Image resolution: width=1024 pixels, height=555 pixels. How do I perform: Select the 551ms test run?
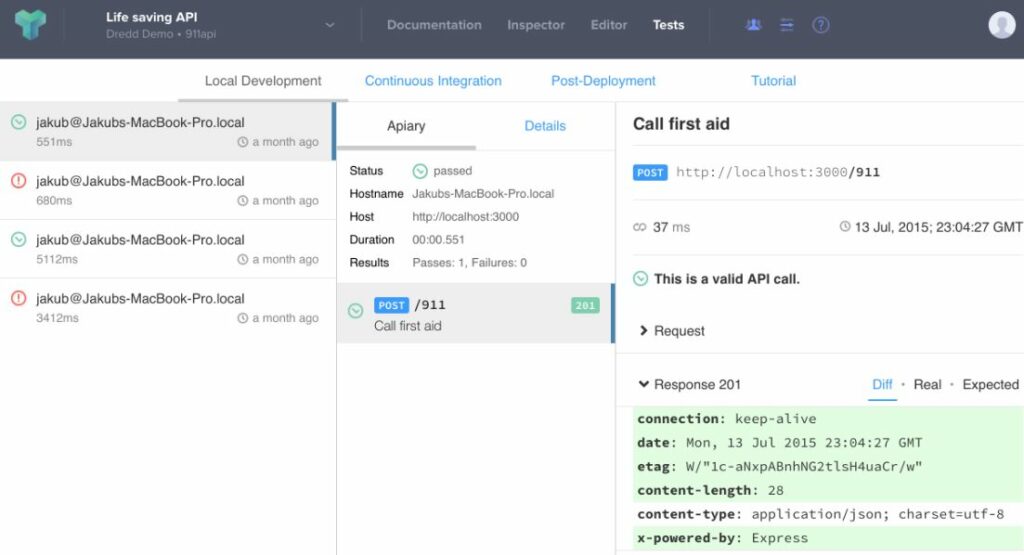click(x=167, y=131)
